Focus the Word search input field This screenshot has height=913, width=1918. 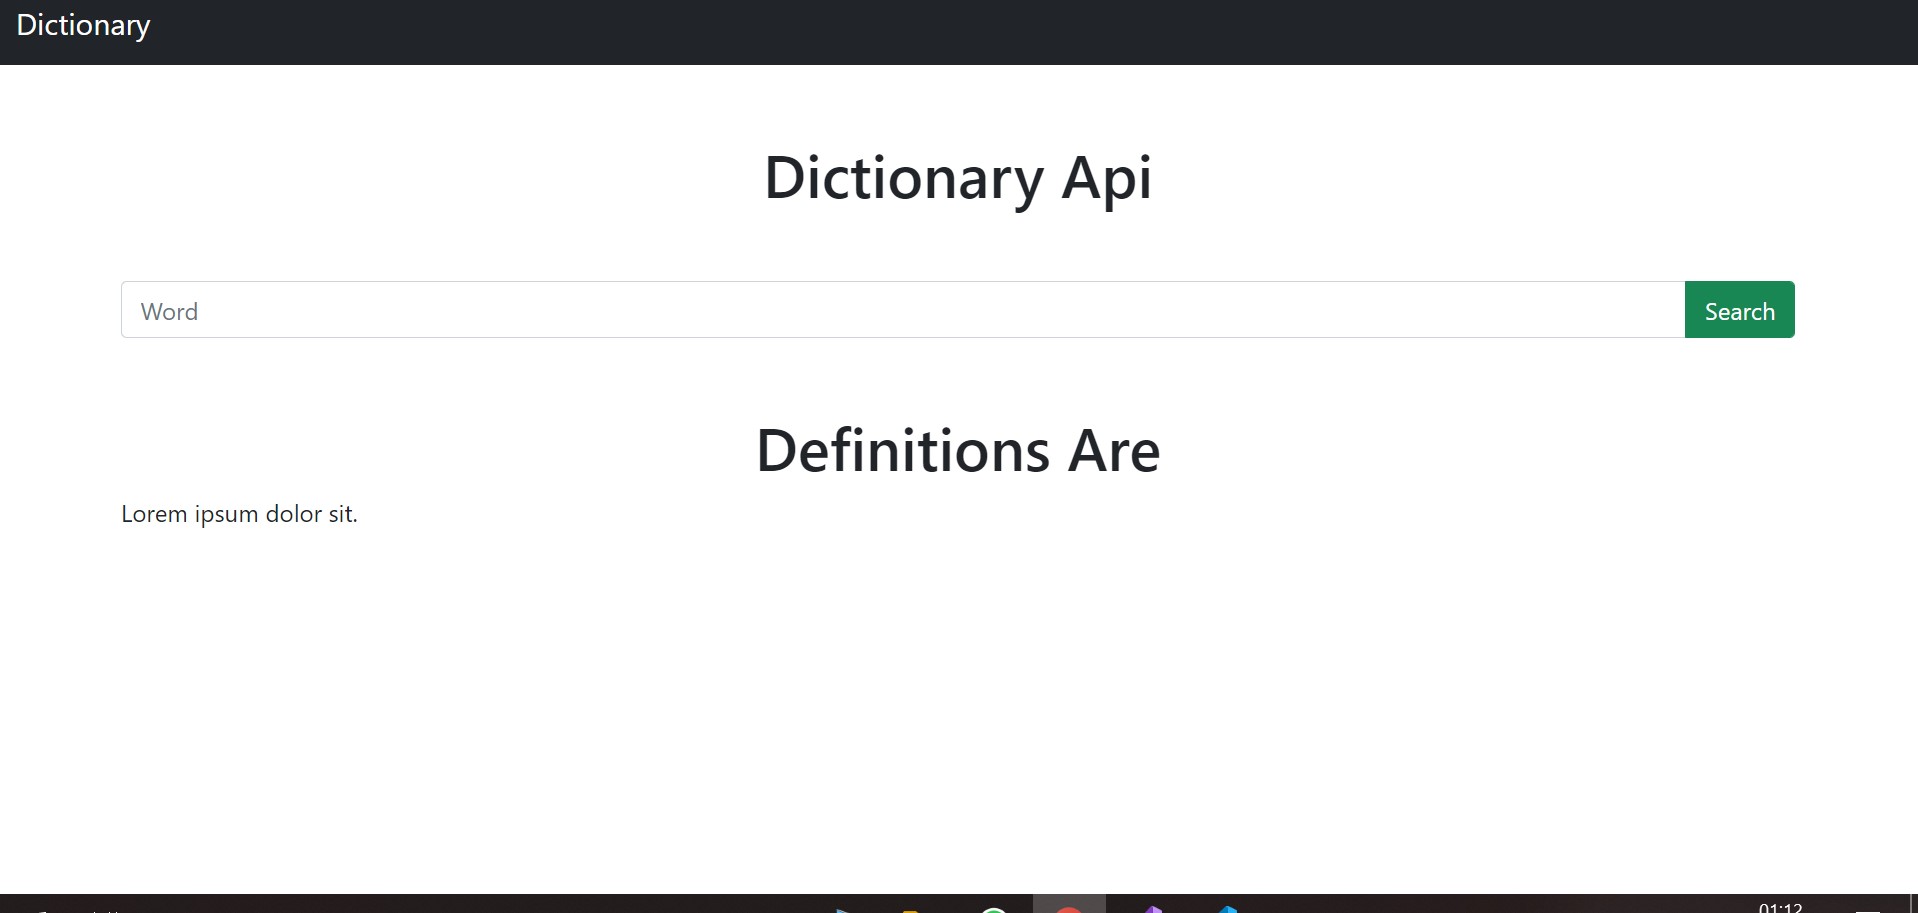coord(902,310)
